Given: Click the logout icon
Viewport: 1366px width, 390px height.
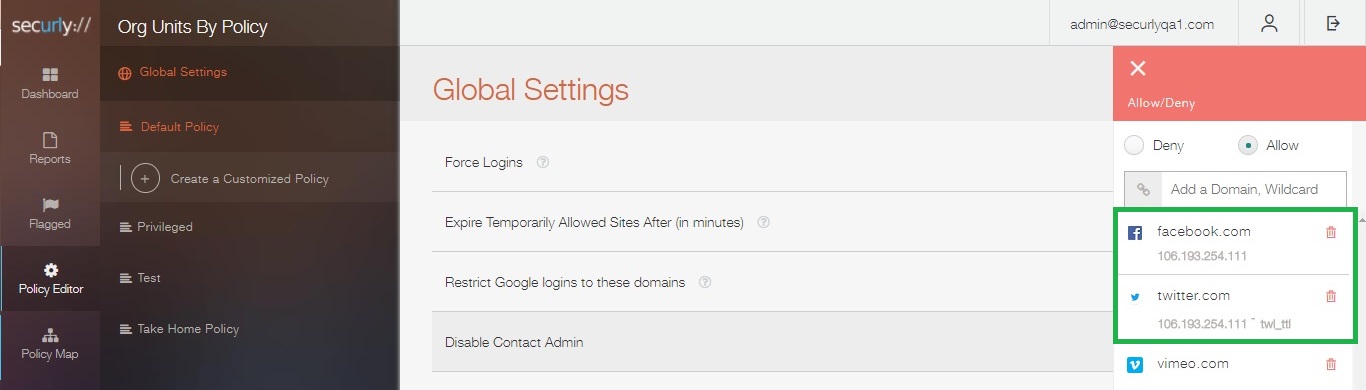Looking at the screenshot, I should click(1333, 23).
